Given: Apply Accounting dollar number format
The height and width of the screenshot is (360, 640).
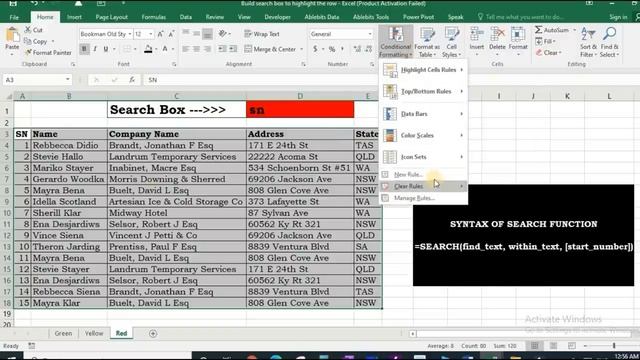Looking at the screenshot, I should [315, 49].
